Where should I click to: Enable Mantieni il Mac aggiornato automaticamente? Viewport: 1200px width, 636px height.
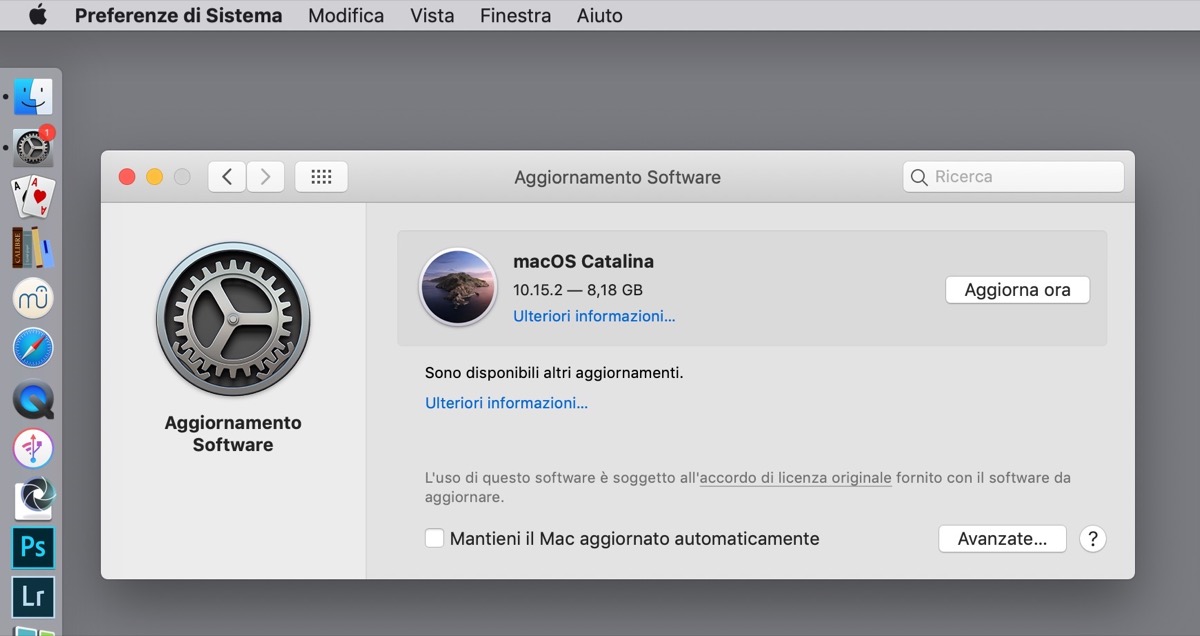point(435,538)
